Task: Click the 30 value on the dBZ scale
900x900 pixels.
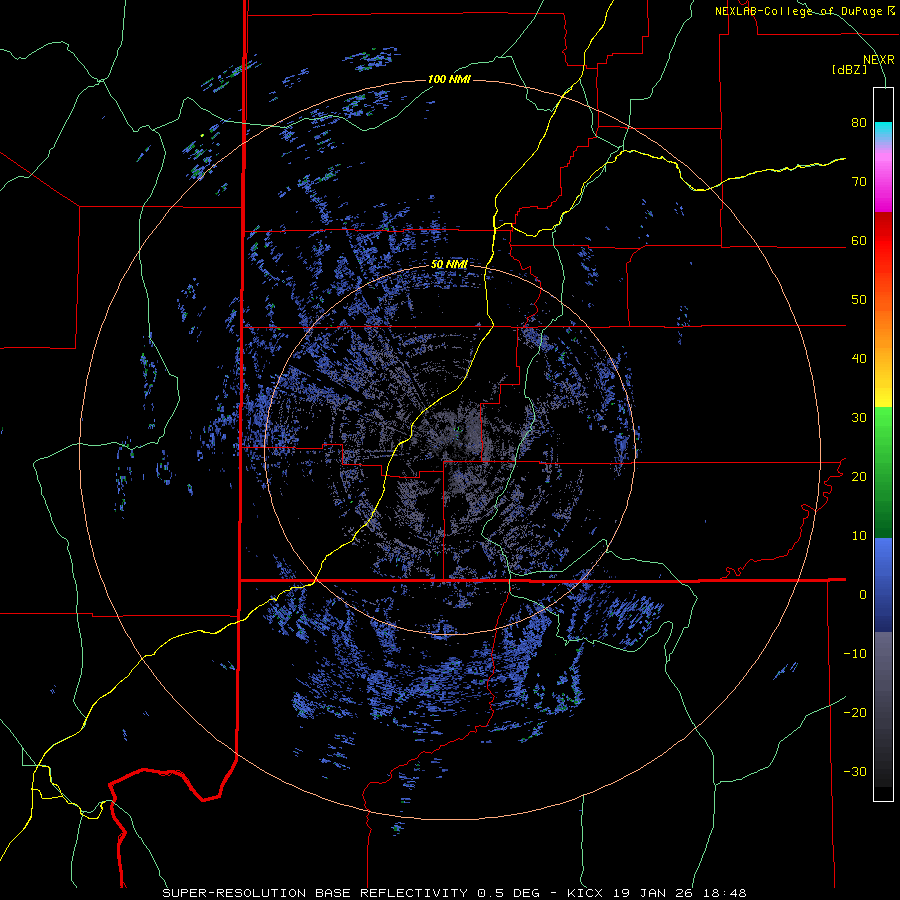Action: [859, 417]
